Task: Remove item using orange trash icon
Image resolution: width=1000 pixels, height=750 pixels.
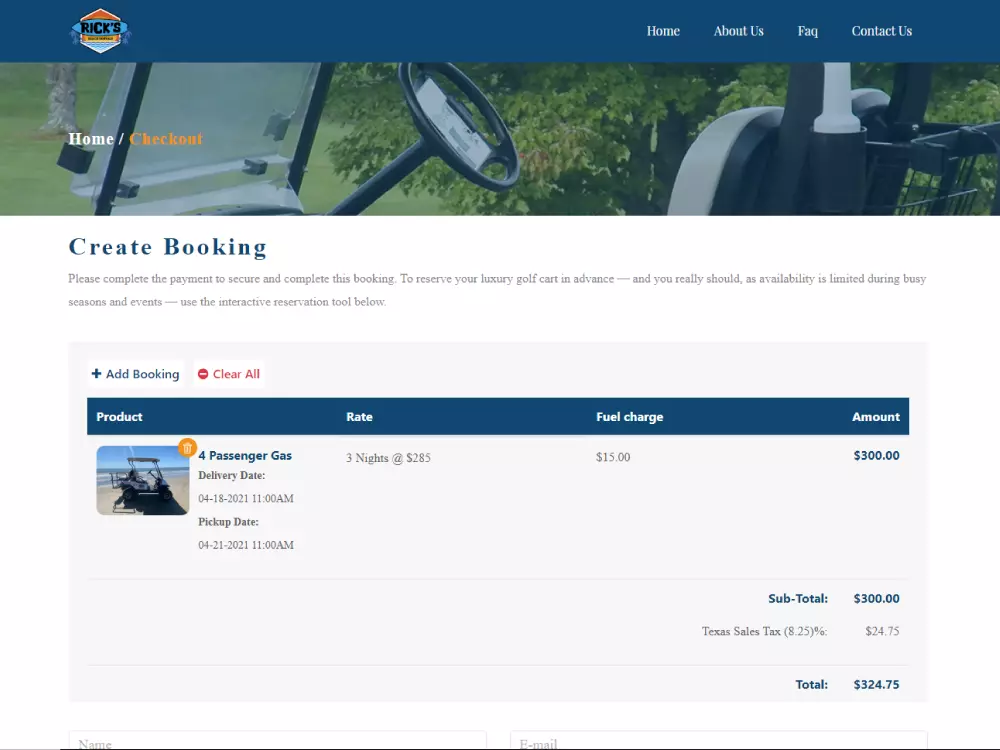Action: (187, 448)
